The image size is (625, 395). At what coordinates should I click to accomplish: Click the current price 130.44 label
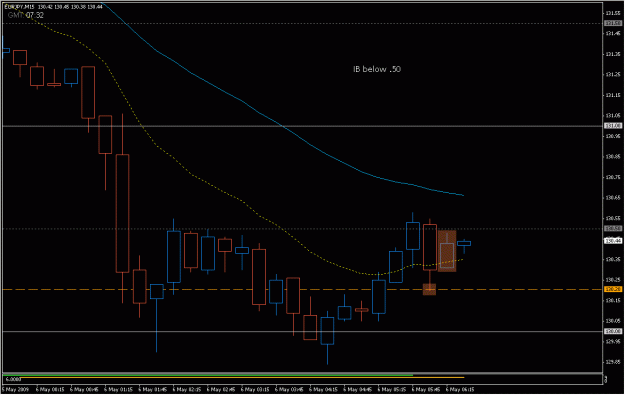[613, 241]
